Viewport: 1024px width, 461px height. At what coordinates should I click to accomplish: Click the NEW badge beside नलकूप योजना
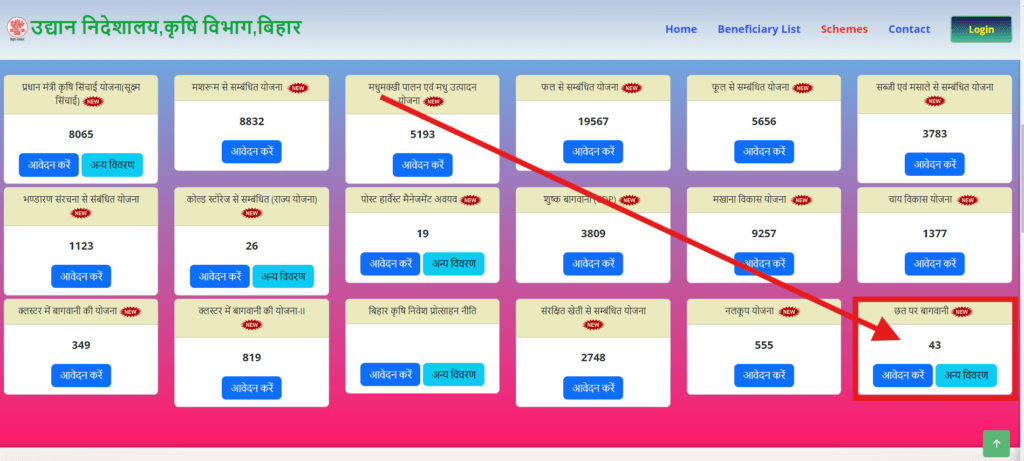[x=789, y=311]
